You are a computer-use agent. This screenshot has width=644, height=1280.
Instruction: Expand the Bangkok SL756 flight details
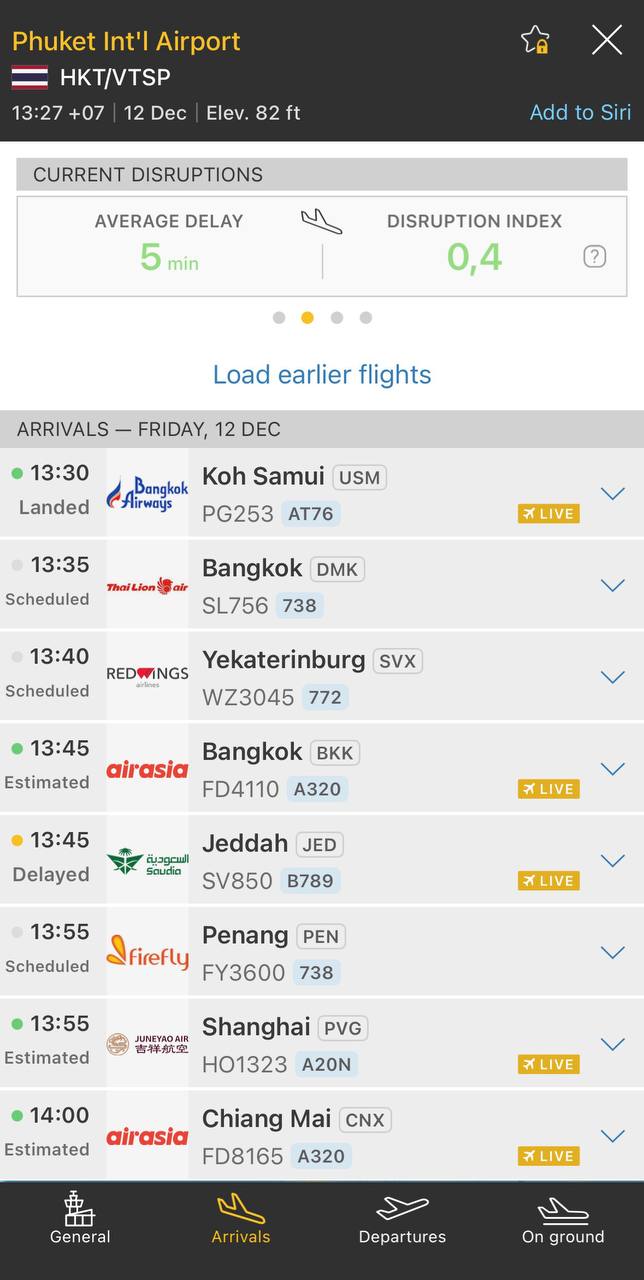(612, 585)
